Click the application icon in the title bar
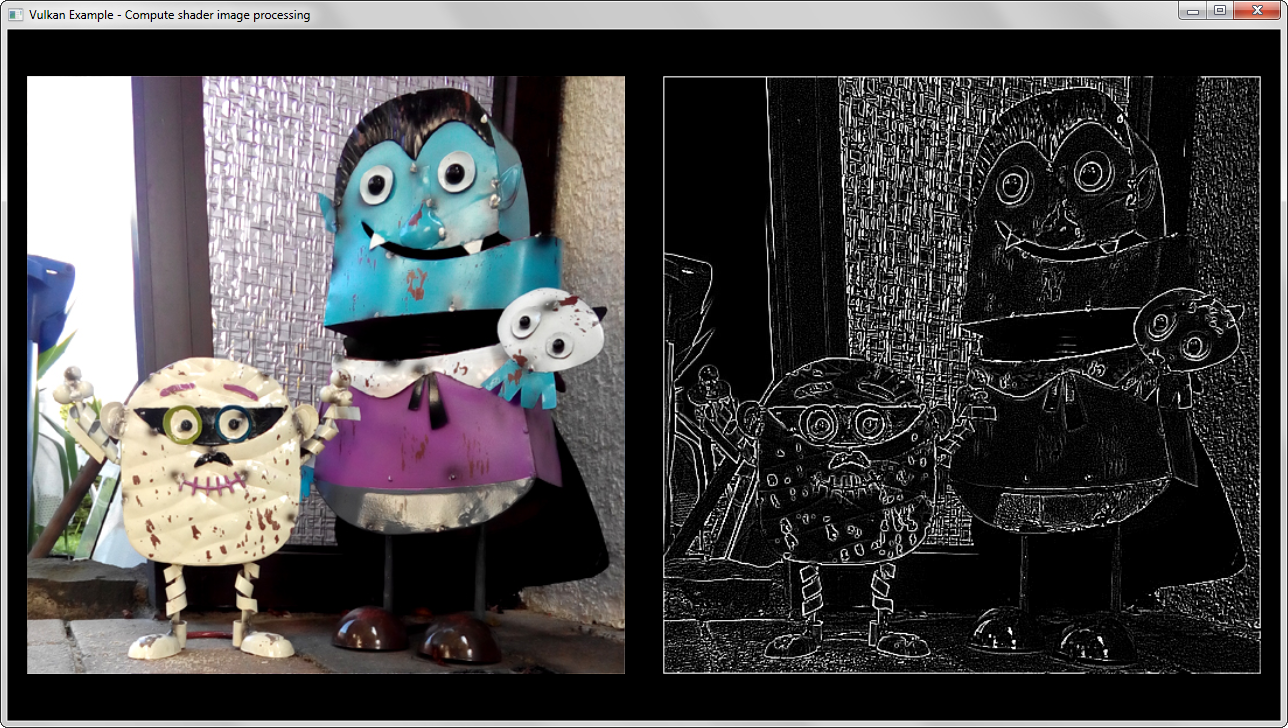 [15, 15]
